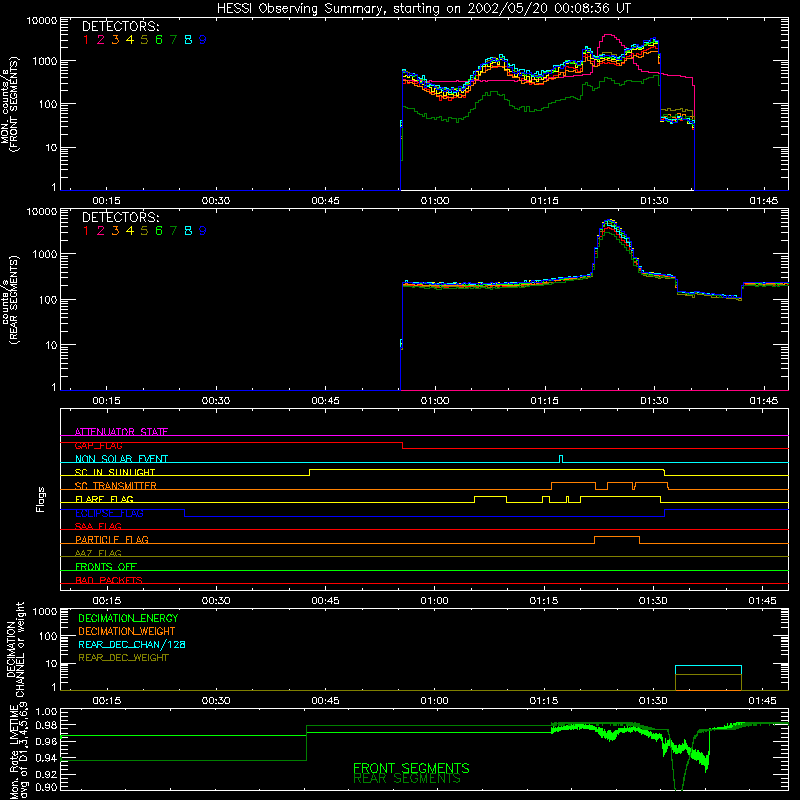This screenshot has height=800, width=800.
Task: Click the cyan REAR_DEC_CHAN step in decimation plot
Action: (x=708, y=666)
